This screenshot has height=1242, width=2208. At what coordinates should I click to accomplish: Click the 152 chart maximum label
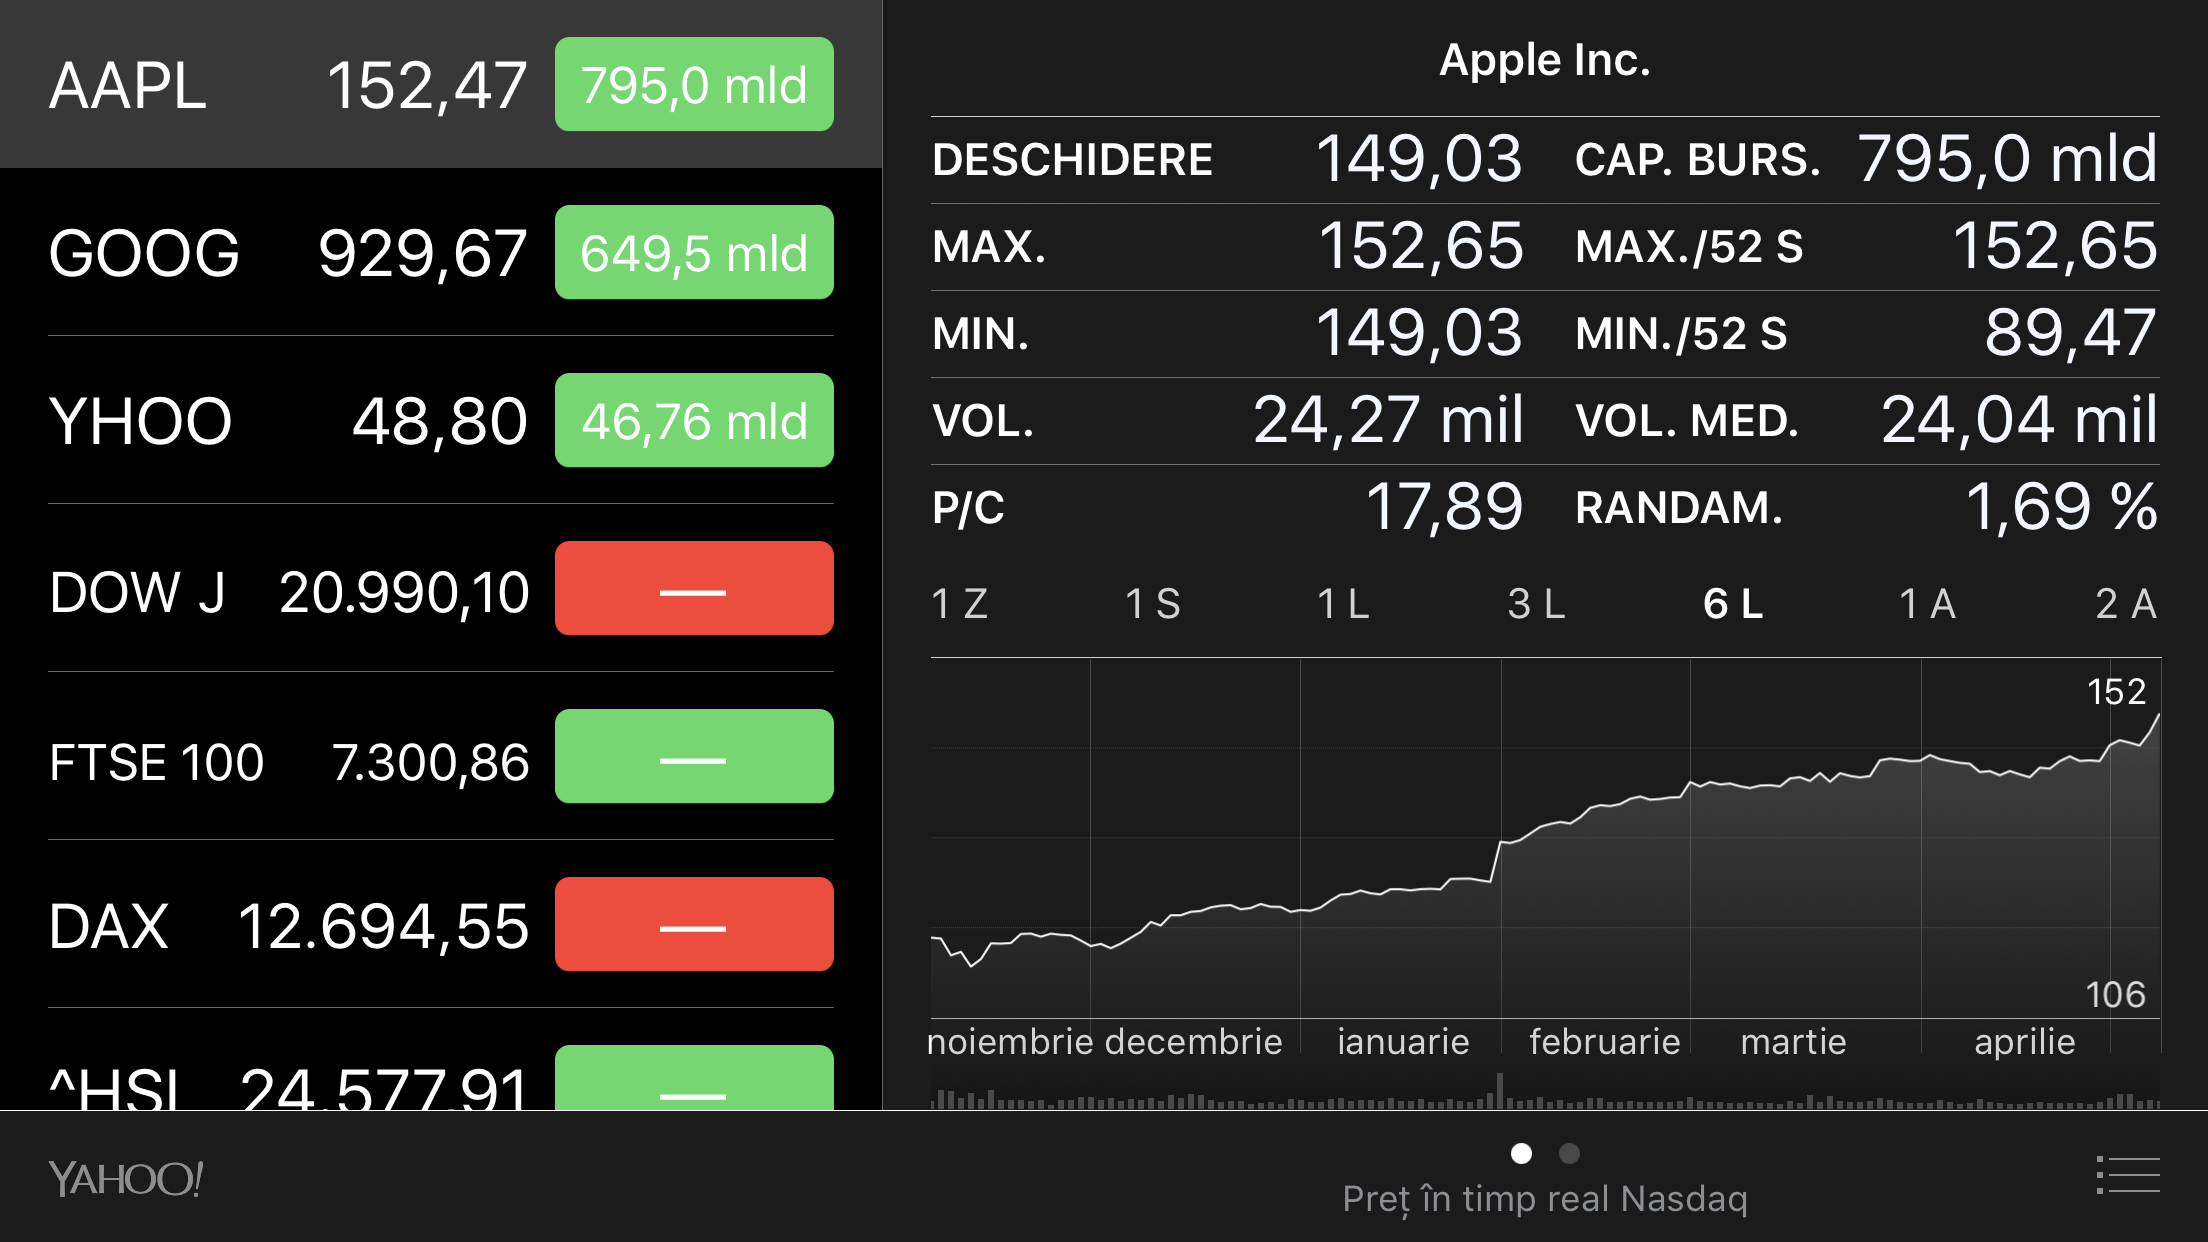2116,691
